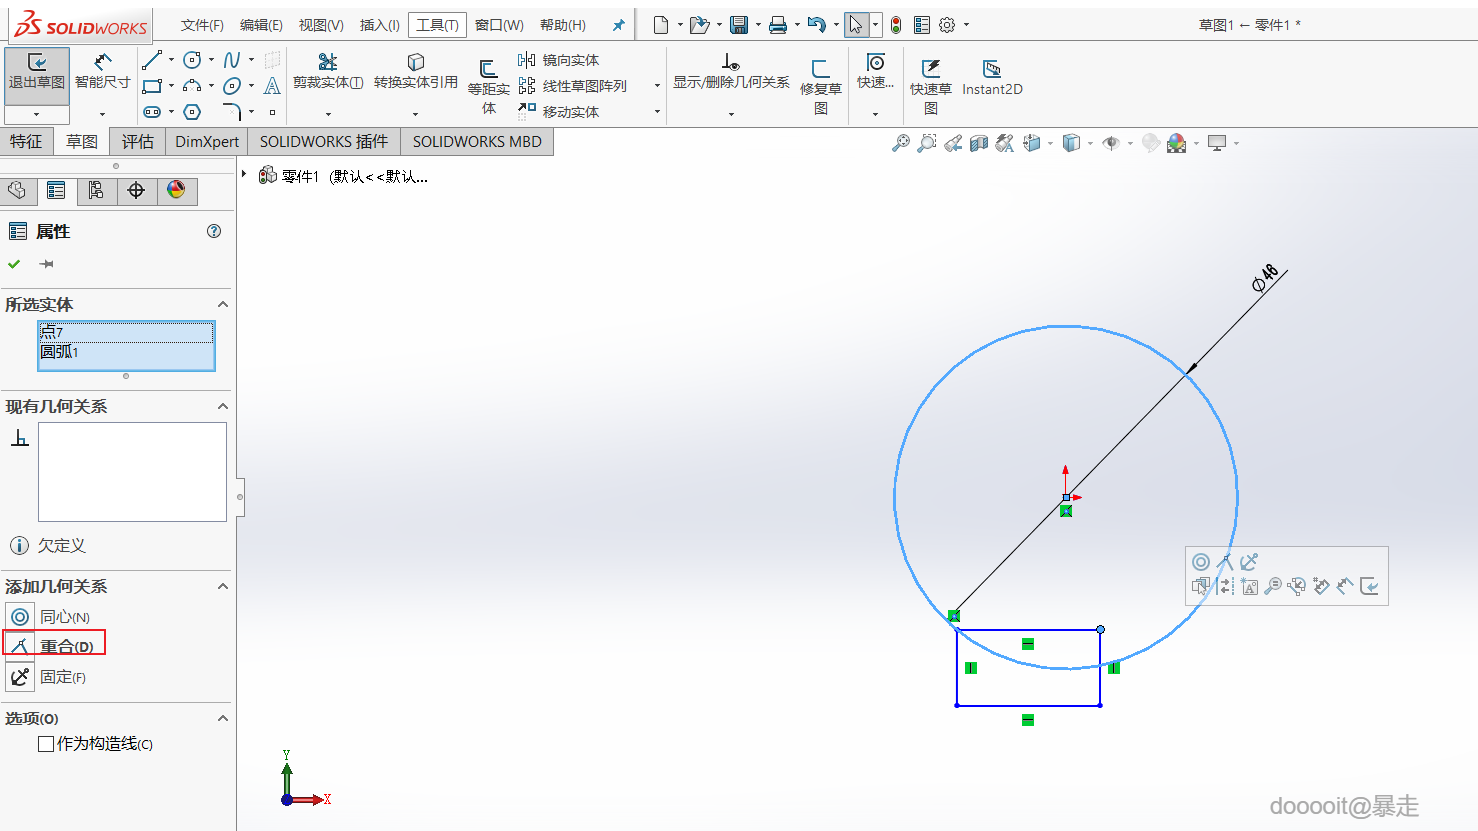Select the Smart Dimension (智能尺寸) tool

102,71
